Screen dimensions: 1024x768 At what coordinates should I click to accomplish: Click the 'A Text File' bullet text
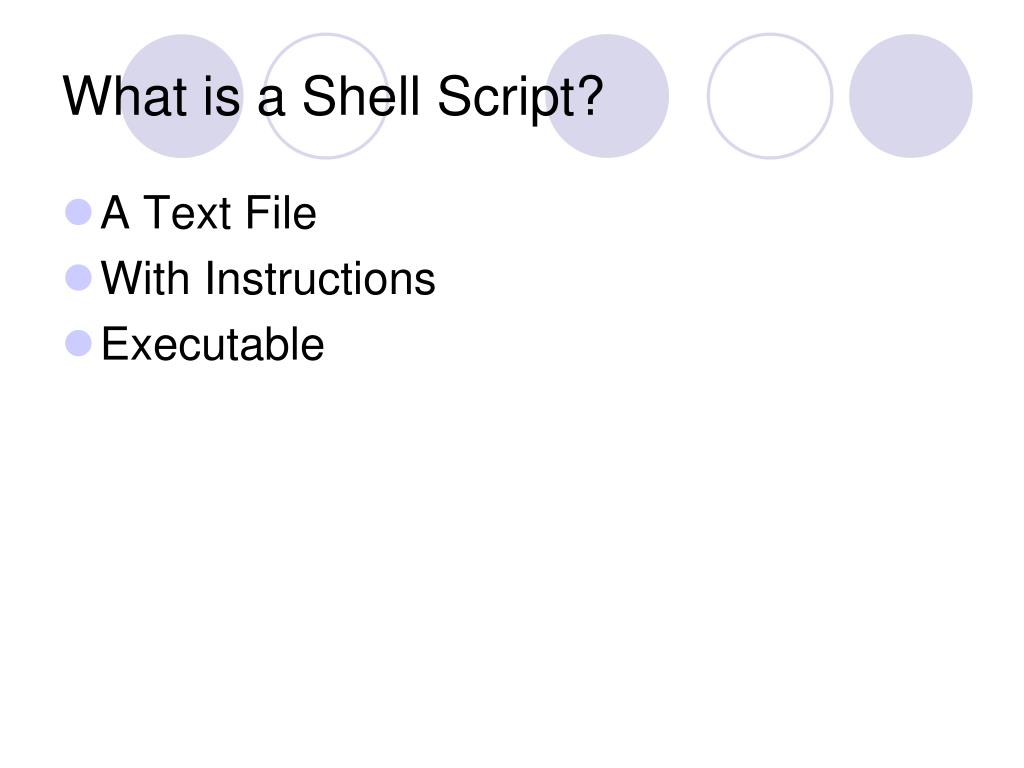pos(209,212)
